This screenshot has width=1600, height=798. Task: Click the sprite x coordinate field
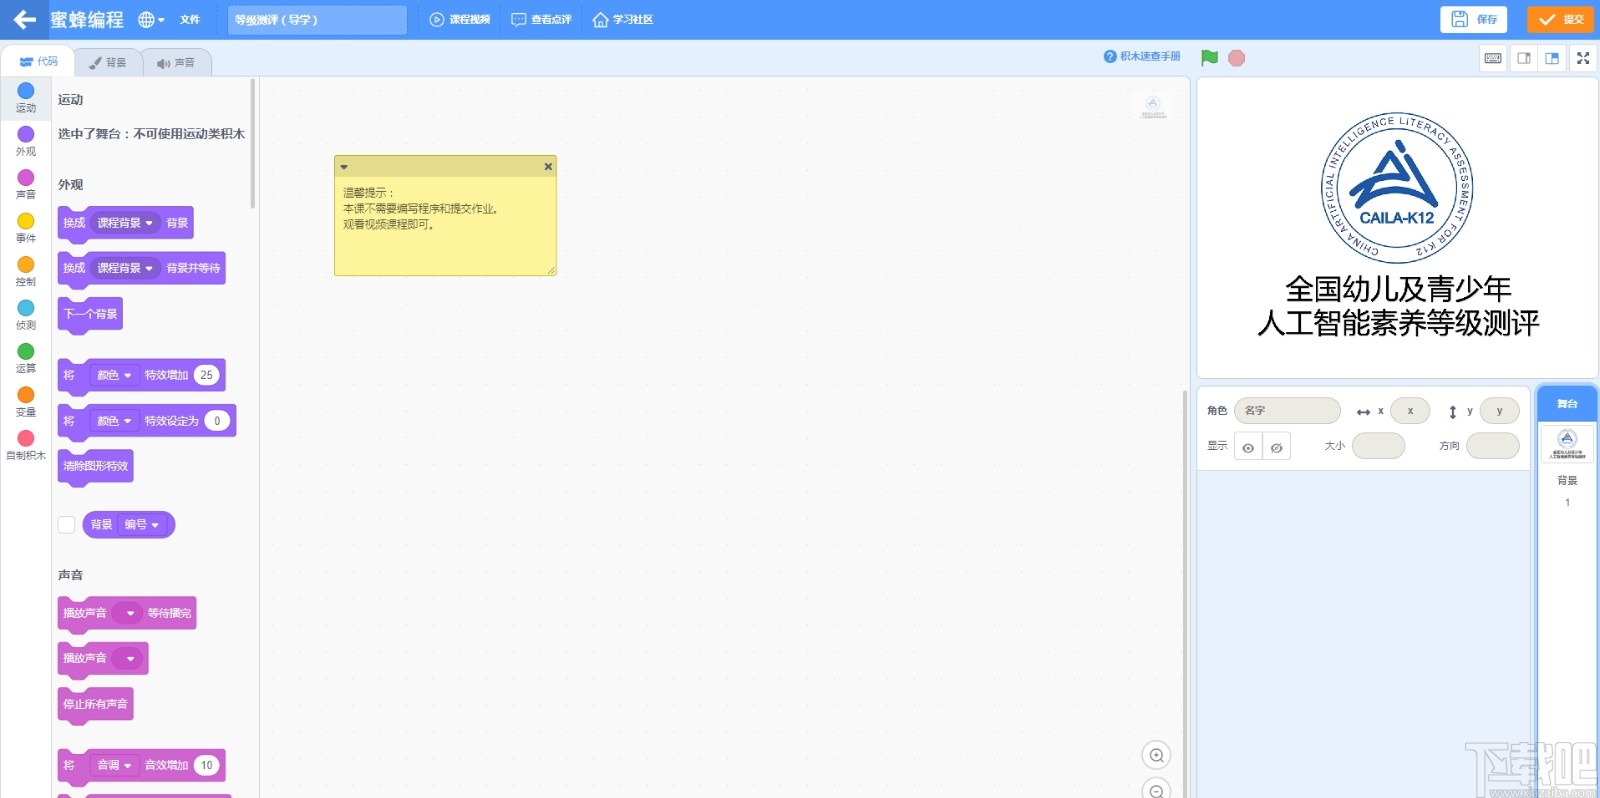point(1410,411)
